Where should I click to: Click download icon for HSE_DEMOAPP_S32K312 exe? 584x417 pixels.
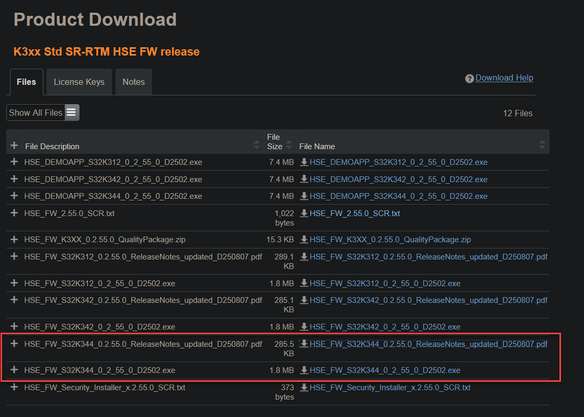304,162
